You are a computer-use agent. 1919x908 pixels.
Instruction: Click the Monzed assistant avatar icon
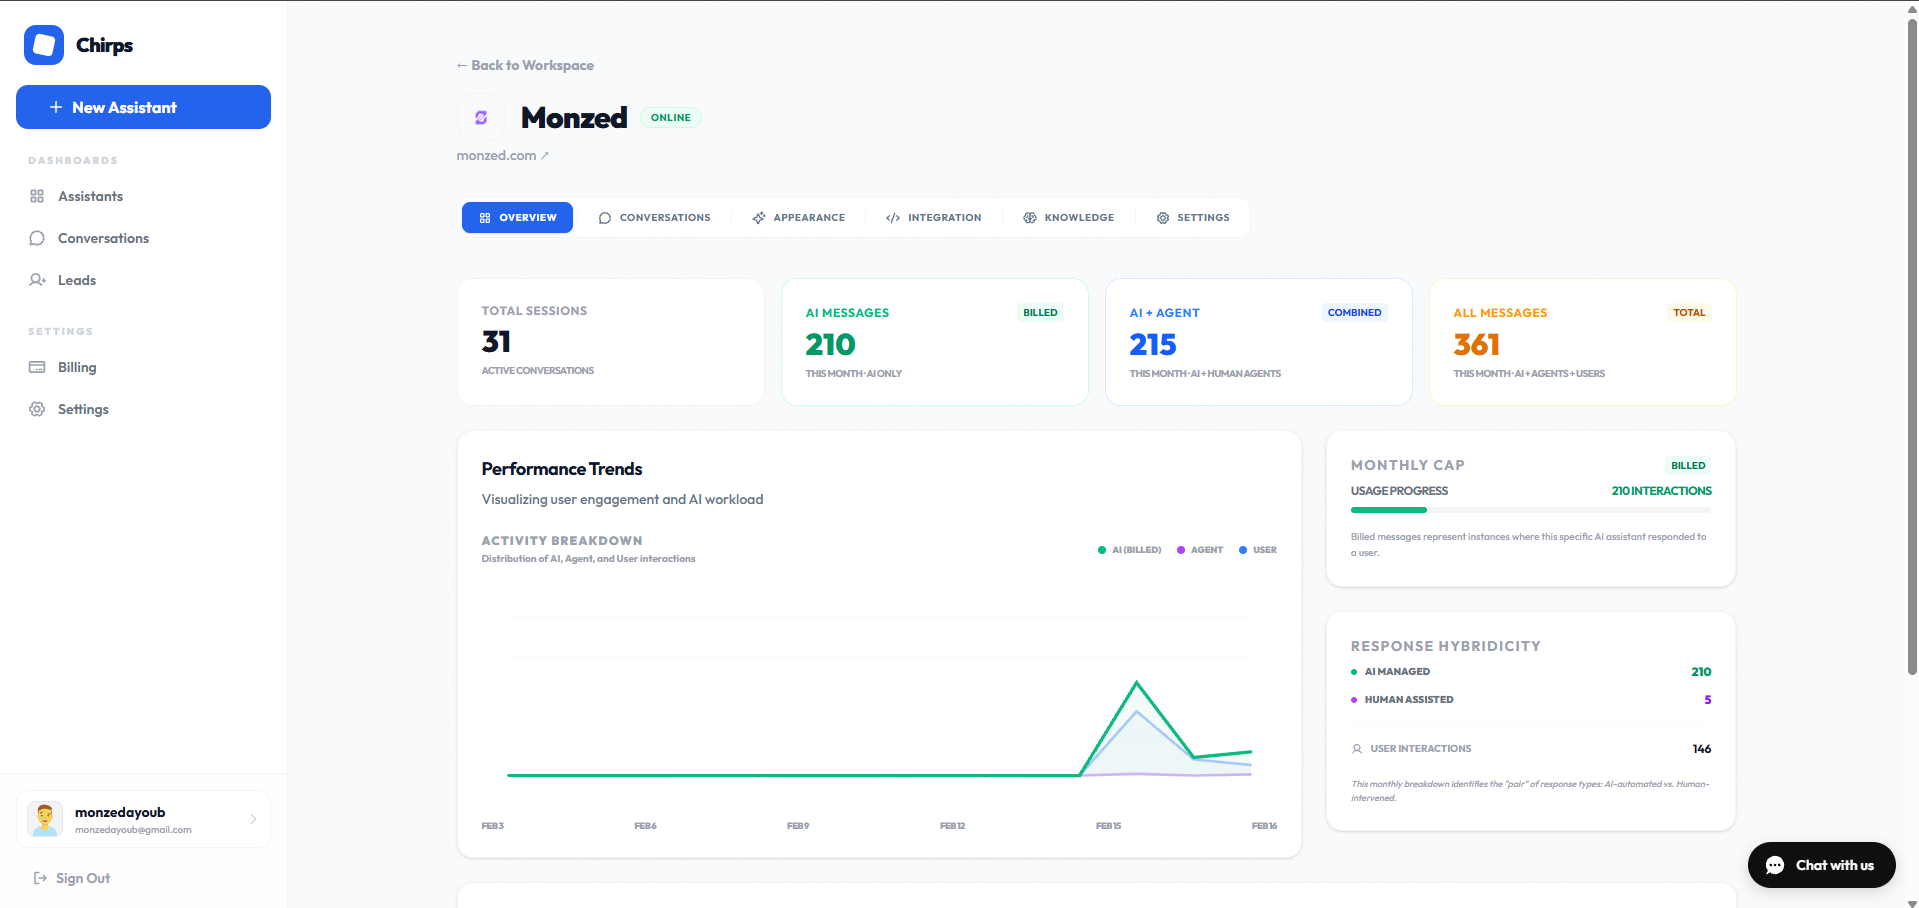click(481, 117)
